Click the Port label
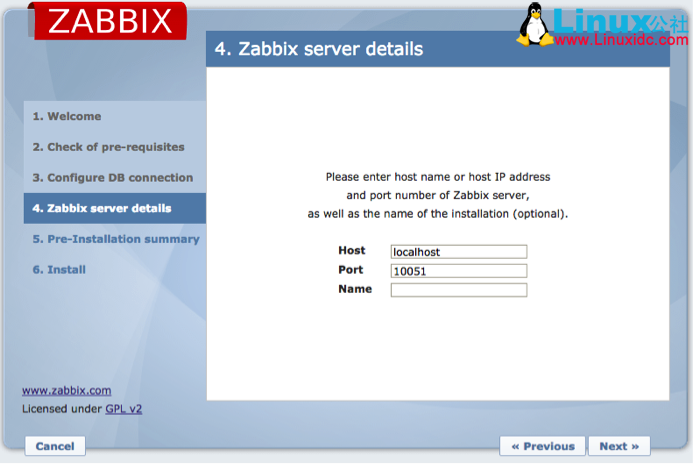 (350, 270)
